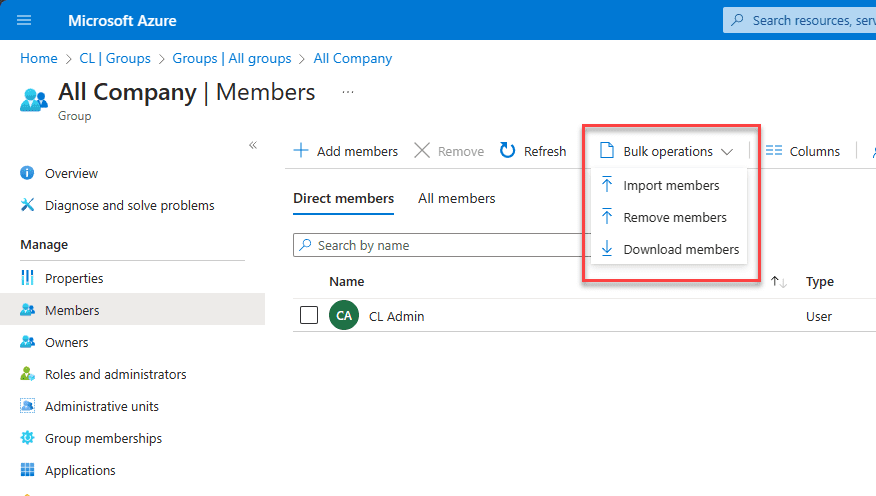The image size is (876, 496).
Task: Choose Download members from the menu
Action: pos(669,249)
